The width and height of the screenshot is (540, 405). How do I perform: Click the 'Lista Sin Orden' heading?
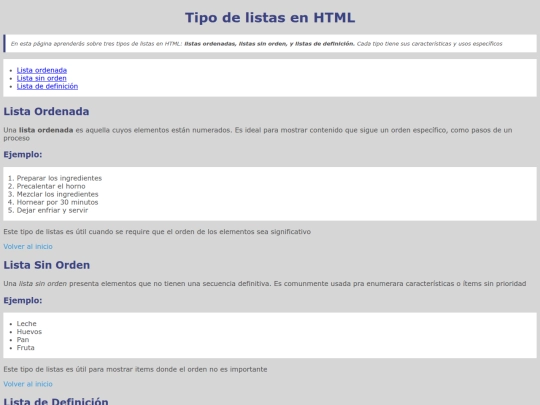pos(46,265)
